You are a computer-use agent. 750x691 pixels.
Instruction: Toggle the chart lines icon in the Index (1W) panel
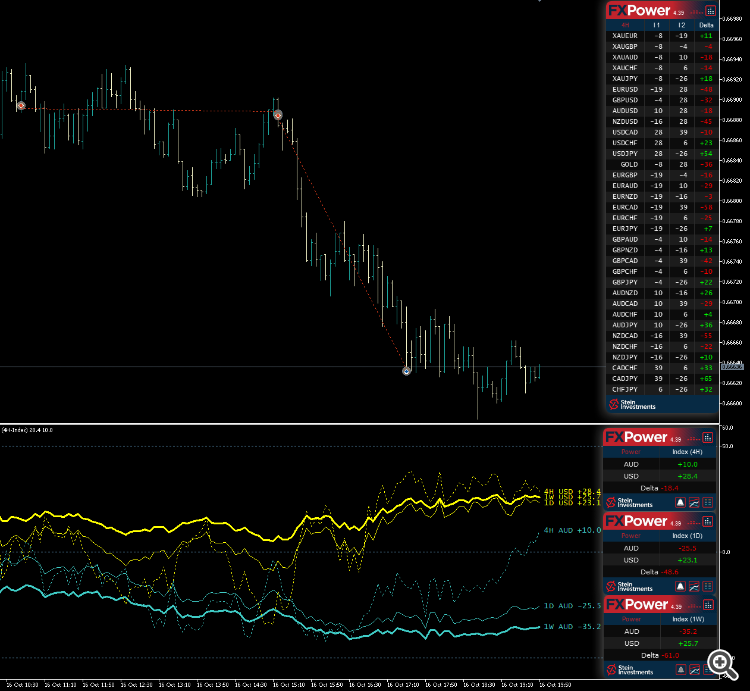tap(694, 669)
